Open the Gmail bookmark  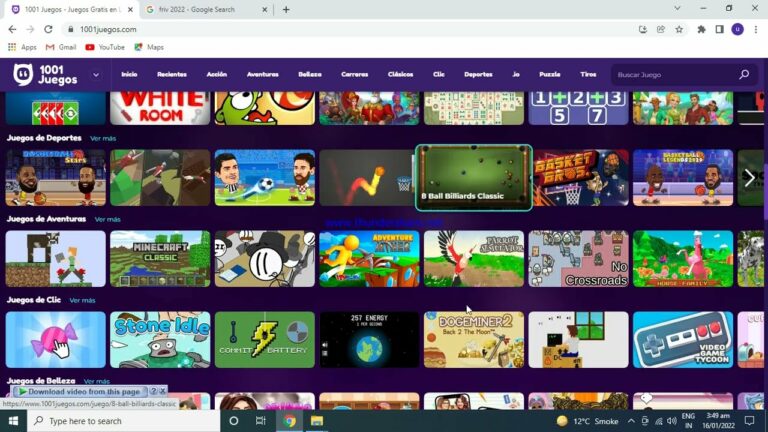[61, 47]
